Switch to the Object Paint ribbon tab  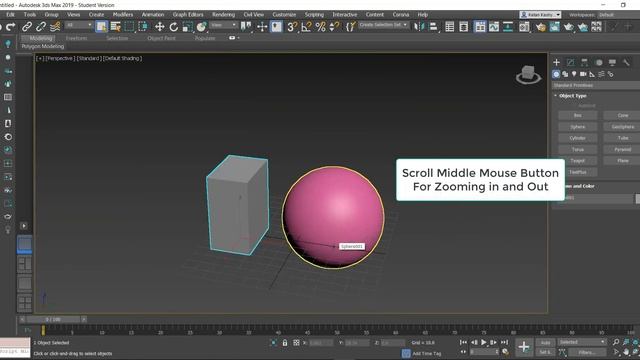point(161,38)
